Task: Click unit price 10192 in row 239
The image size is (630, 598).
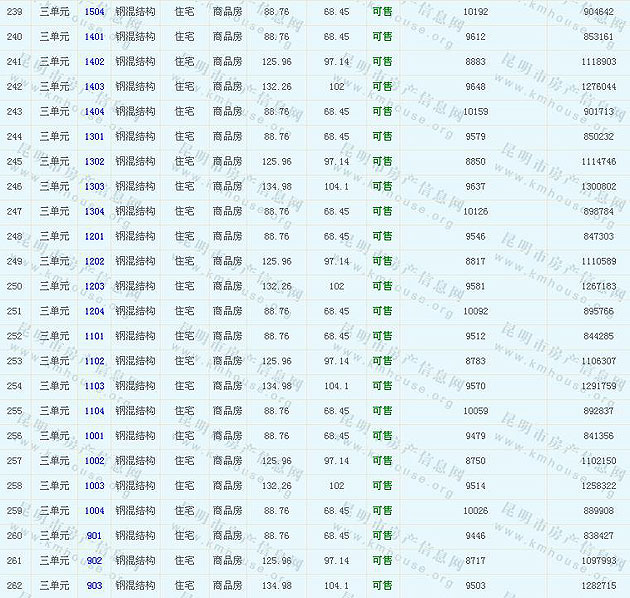Action: click(476, 12)
